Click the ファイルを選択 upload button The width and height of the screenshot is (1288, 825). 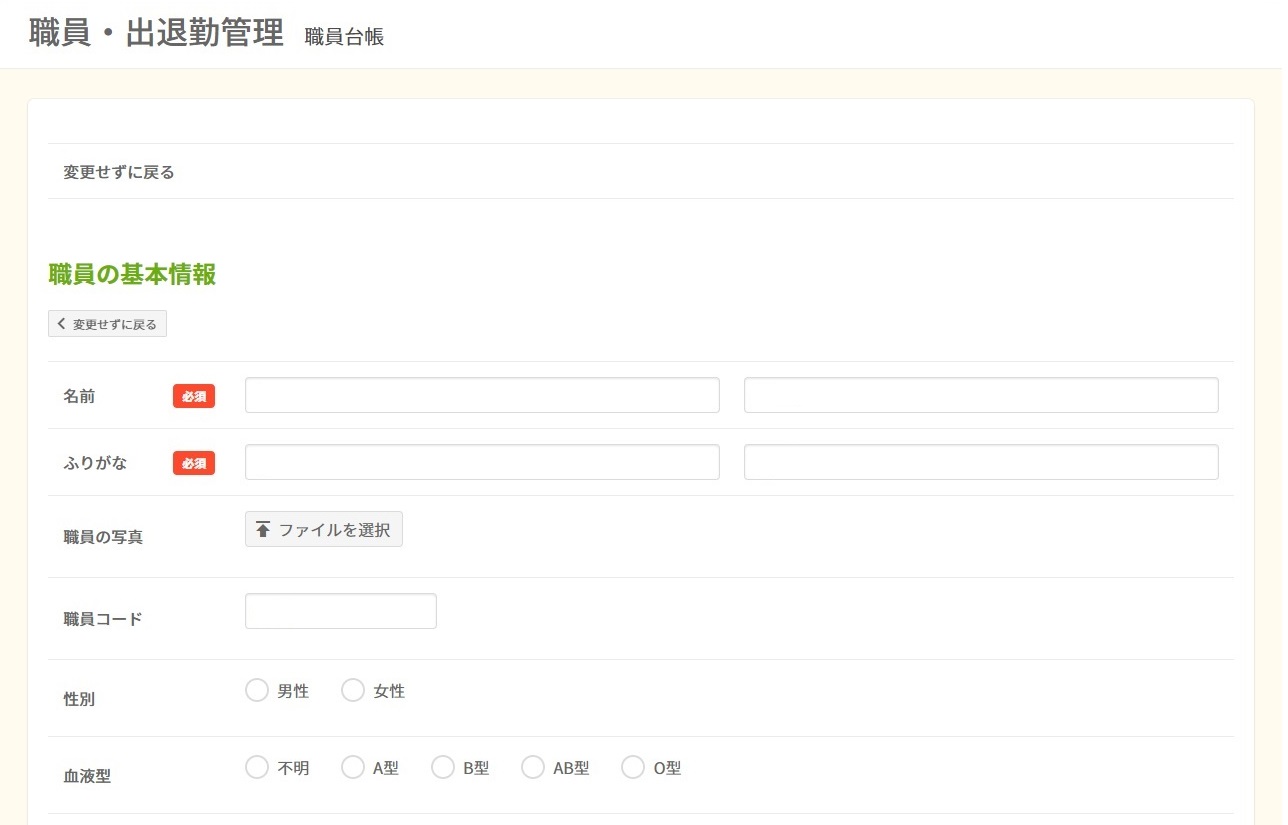(324, 529)
